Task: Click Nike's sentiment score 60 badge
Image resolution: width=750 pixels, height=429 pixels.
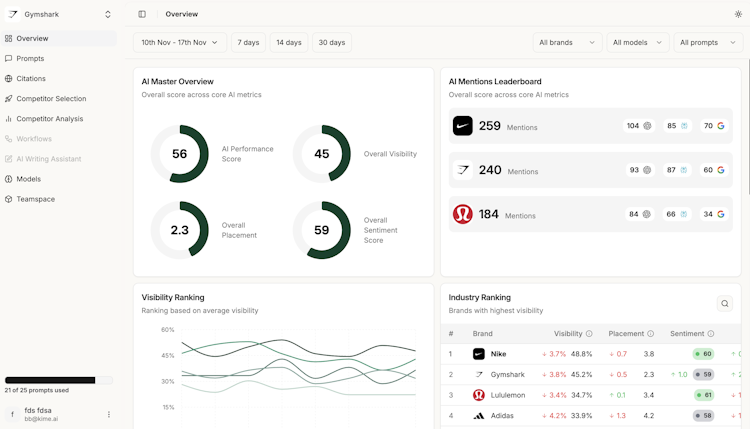Action: 704,354
